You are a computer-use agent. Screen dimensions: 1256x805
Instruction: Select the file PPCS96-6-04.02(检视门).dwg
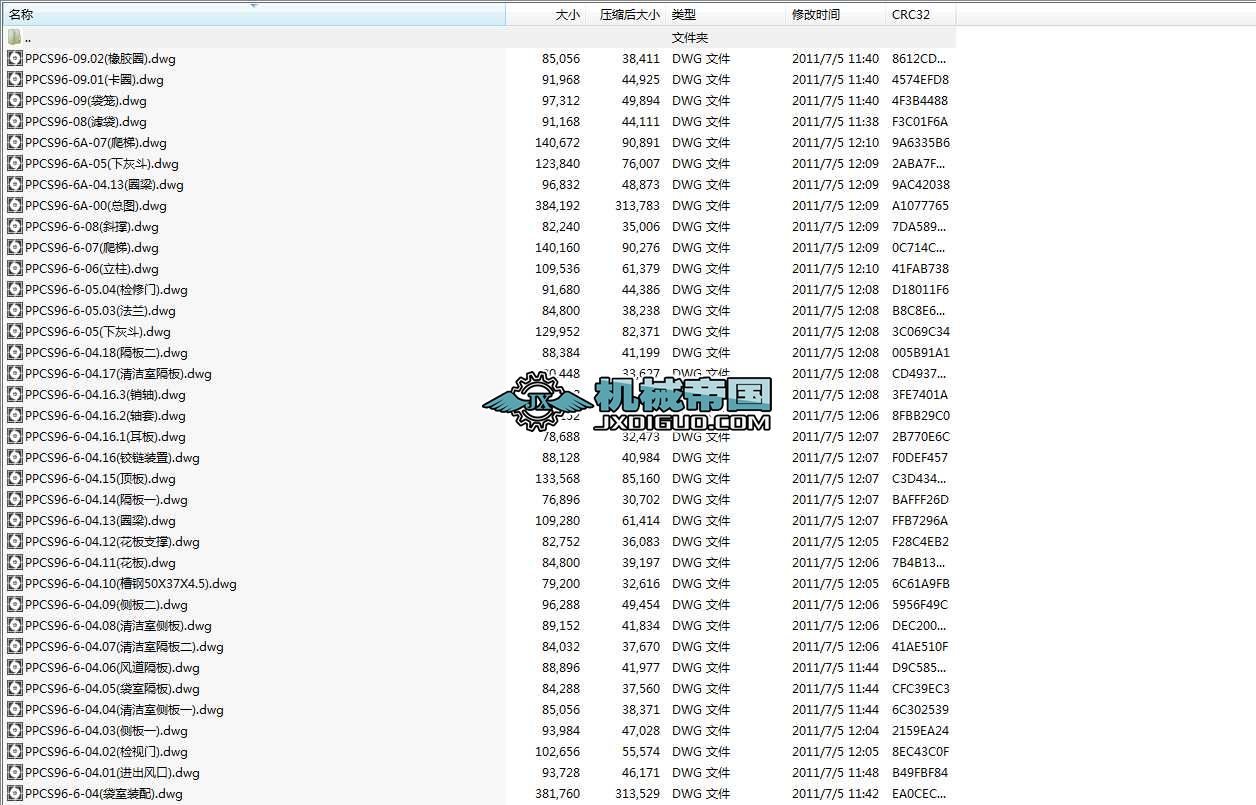pyautogui.click(x=14, y=751)
